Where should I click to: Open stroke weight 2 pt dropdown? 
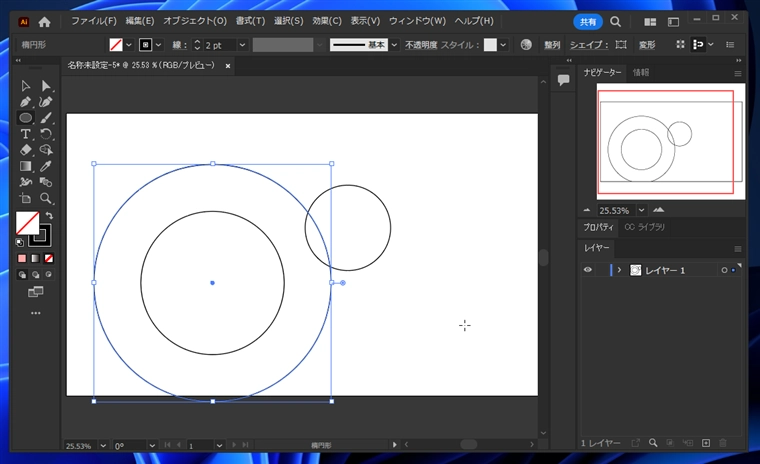click(x=242, y=45)
